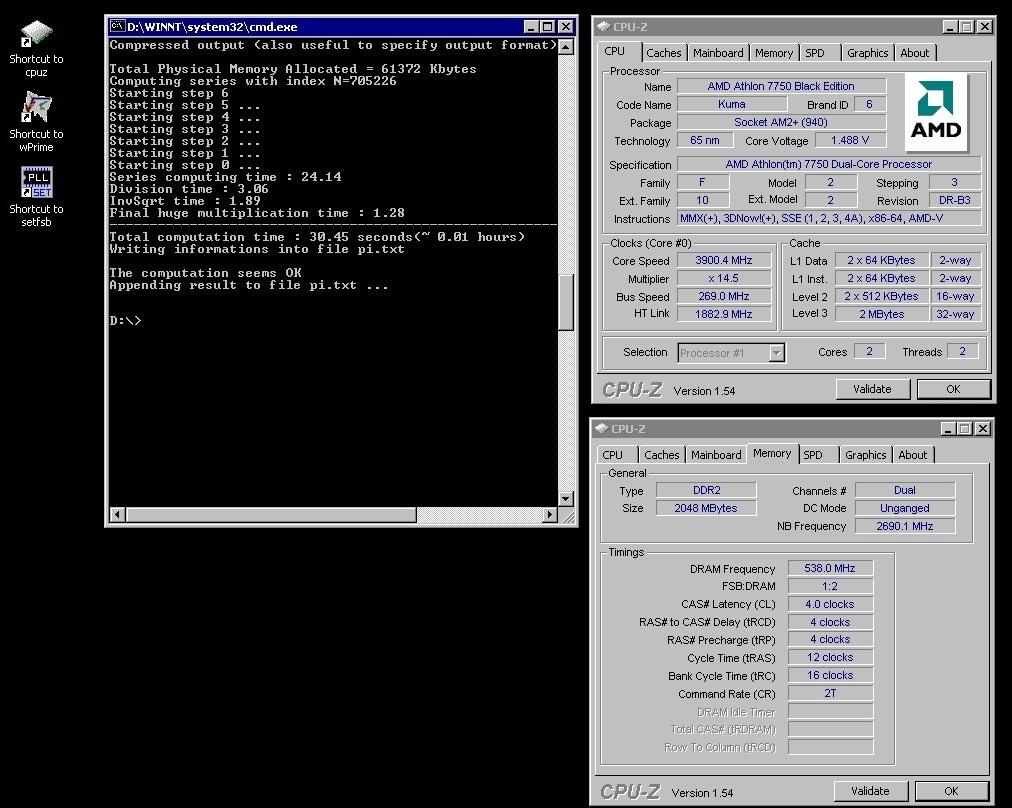Switch to Caches tab in upper CPU-Z window

tap(663, 53)
